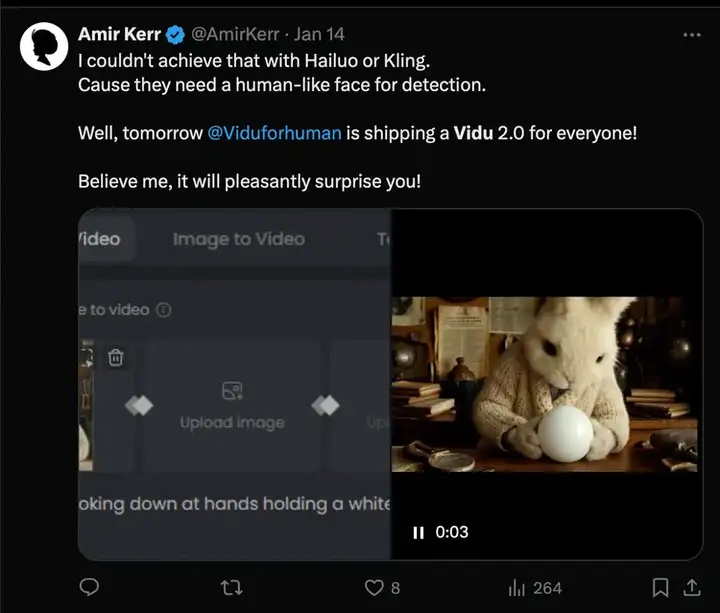The height and width of the screenshot is (613, 720).
Task: View tweet analytics bar chart icon
Action: coord(517,588)
